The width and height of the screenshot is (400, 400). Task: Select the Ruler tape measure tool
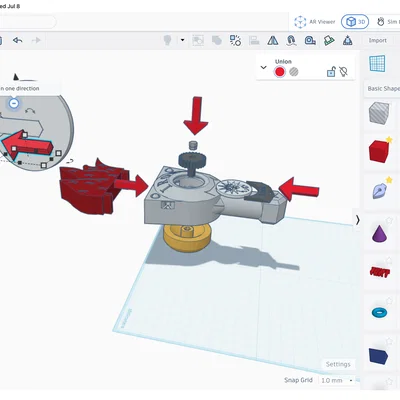[x=310, y=40]
